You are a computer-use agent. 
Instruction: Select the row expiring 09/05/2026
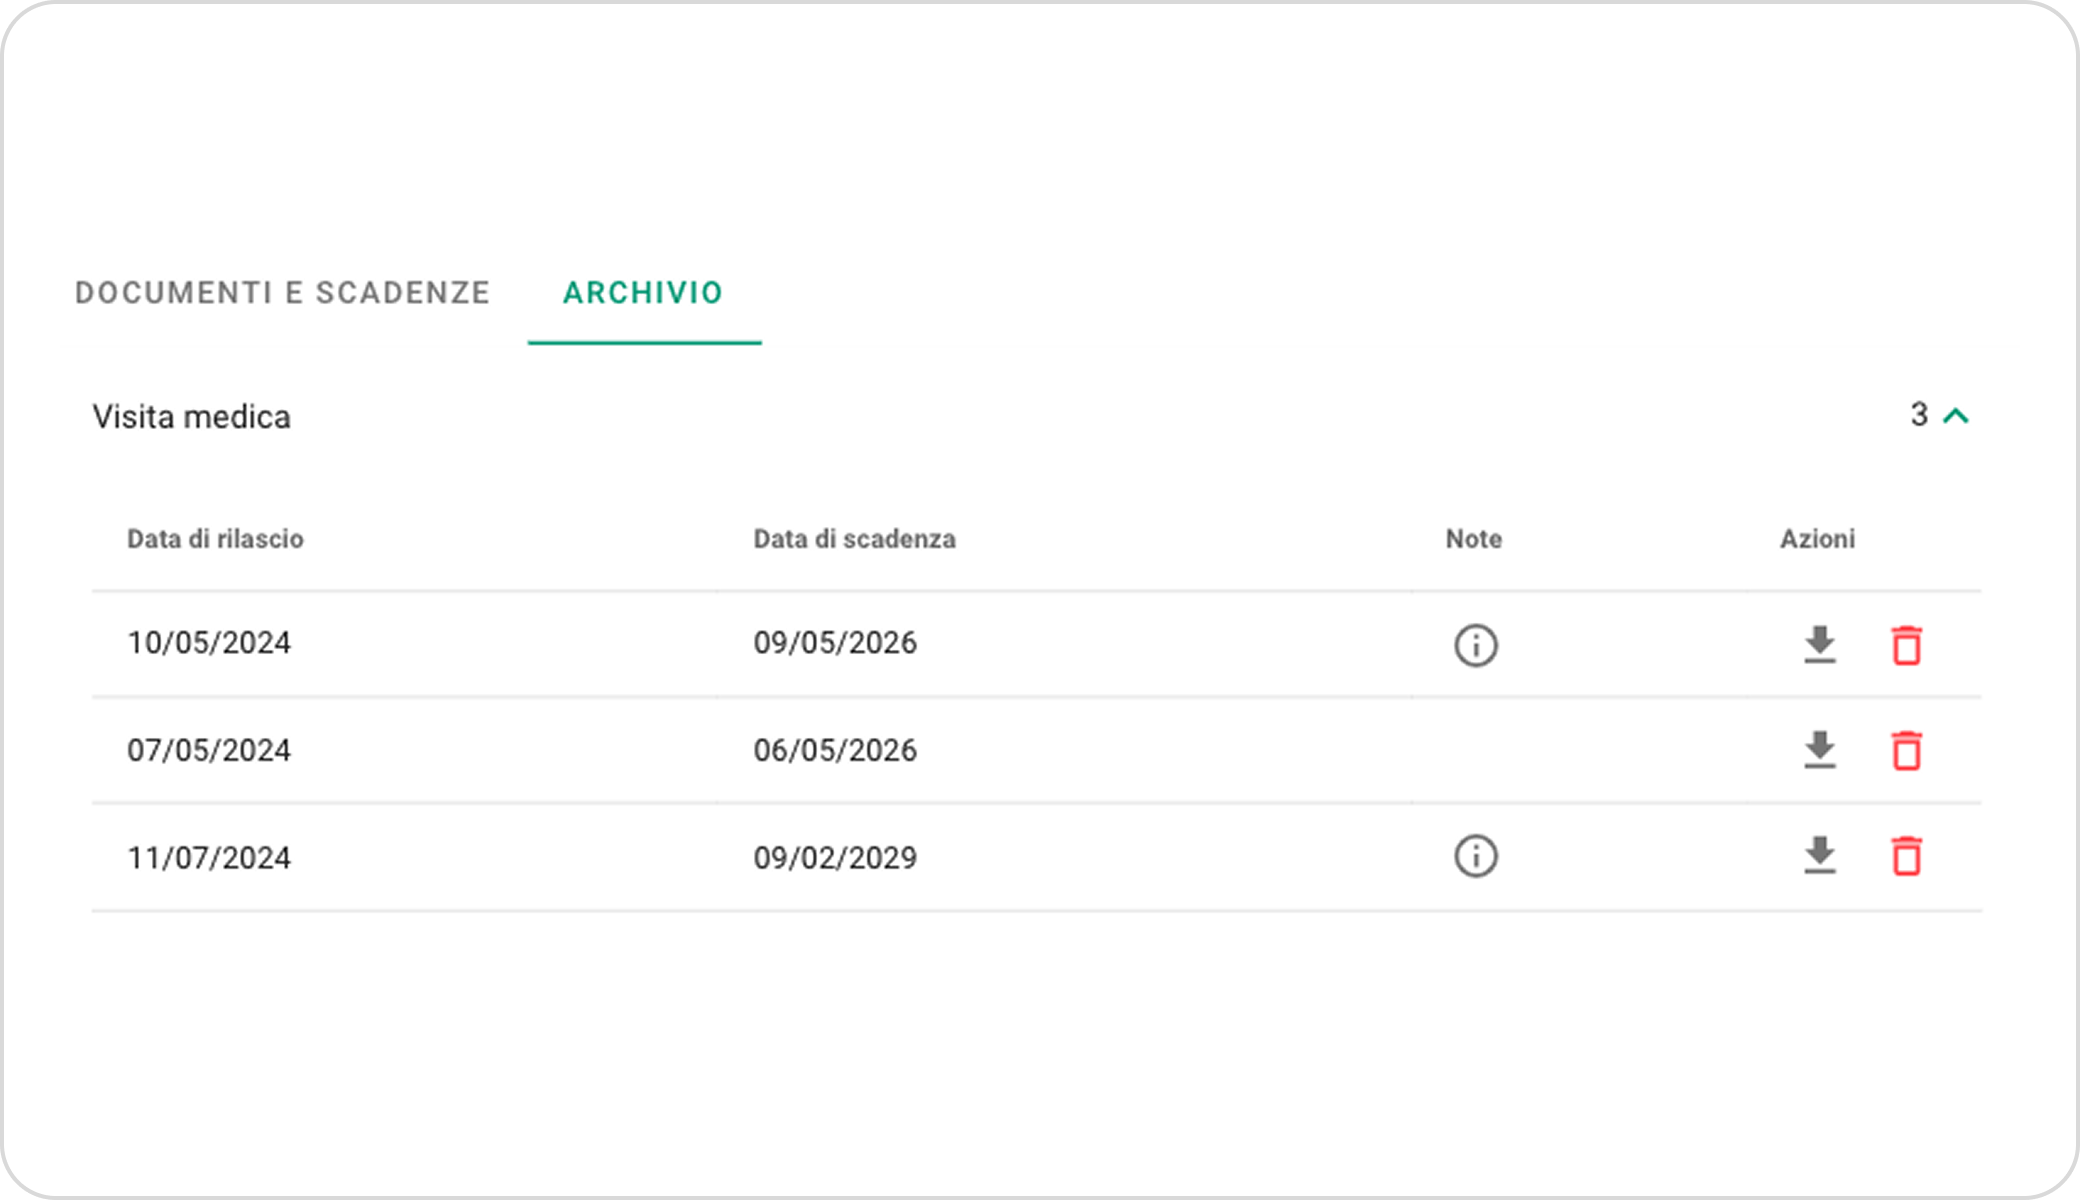click(835, 643)
